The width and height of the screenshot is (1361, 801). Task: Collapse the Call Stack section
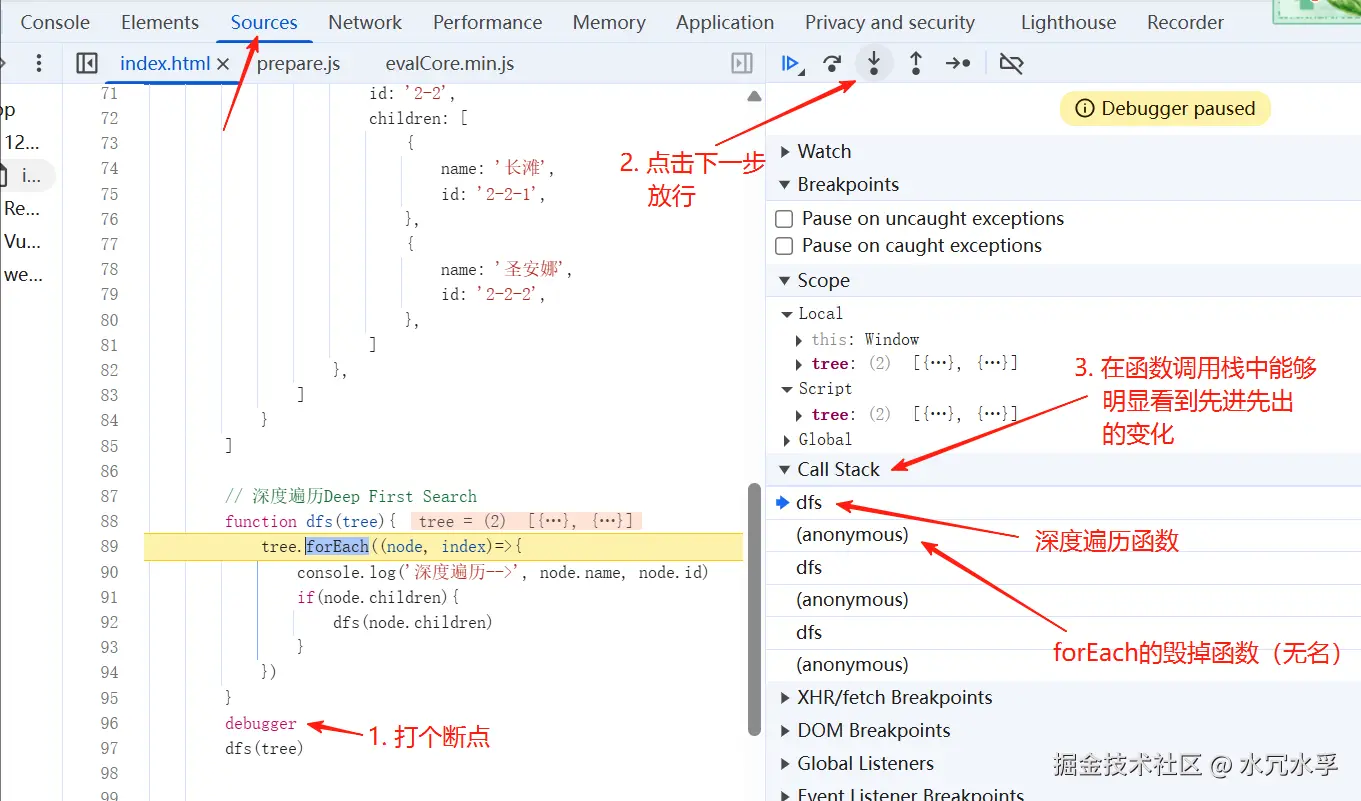coord(785,470)
